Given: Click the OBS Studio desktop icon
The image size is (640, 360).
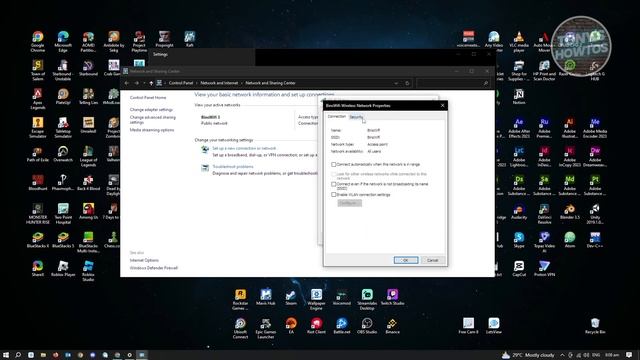Looking at the screenshot, I should coord(367,326).
